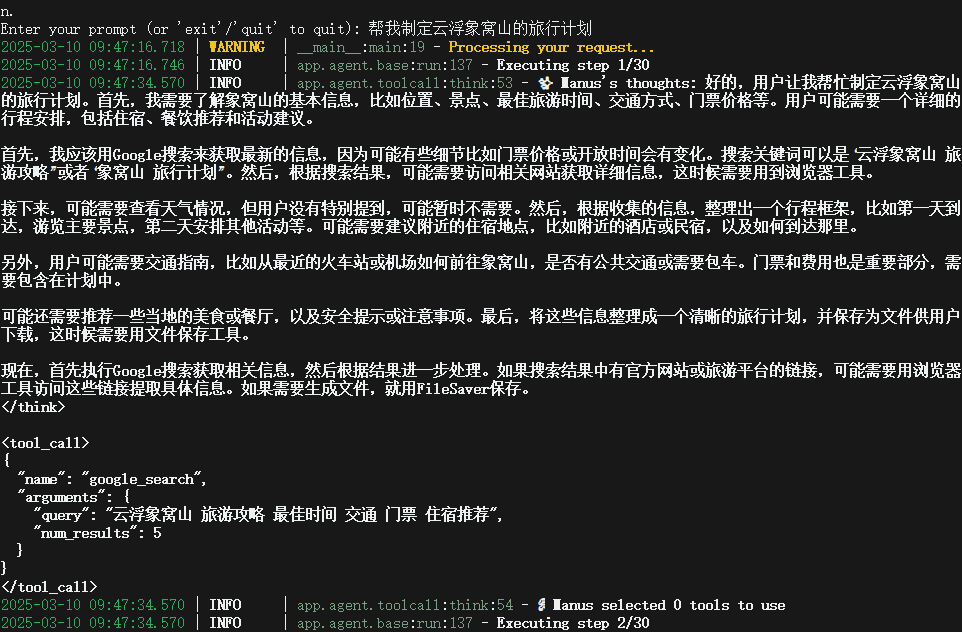Click paragraph starting '首先，我应该用Google搜索'

tap(481, 163)
